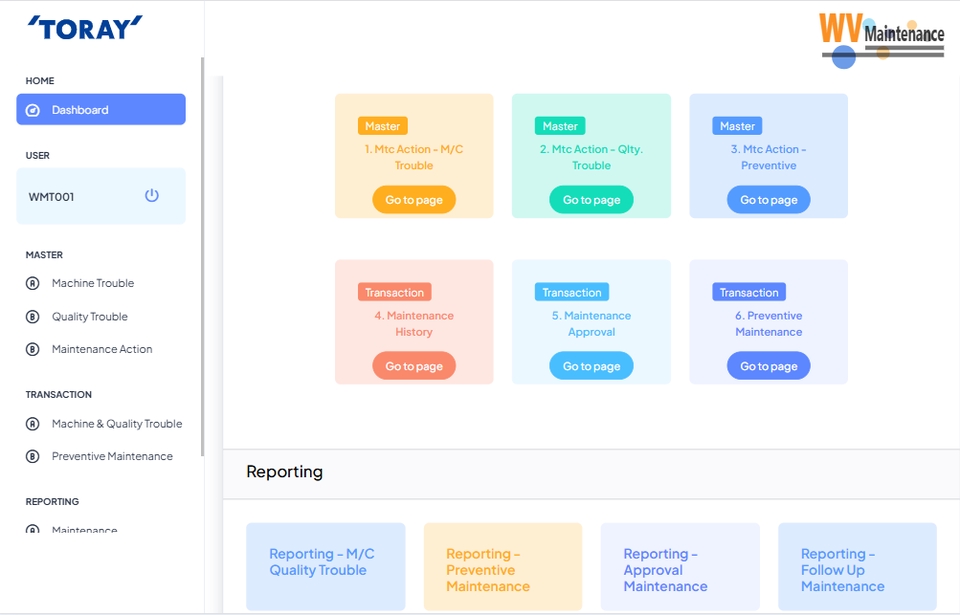Click the WV Maintenance logo
The width and height of the screenshot is (960, 615).
click(881, 38)
